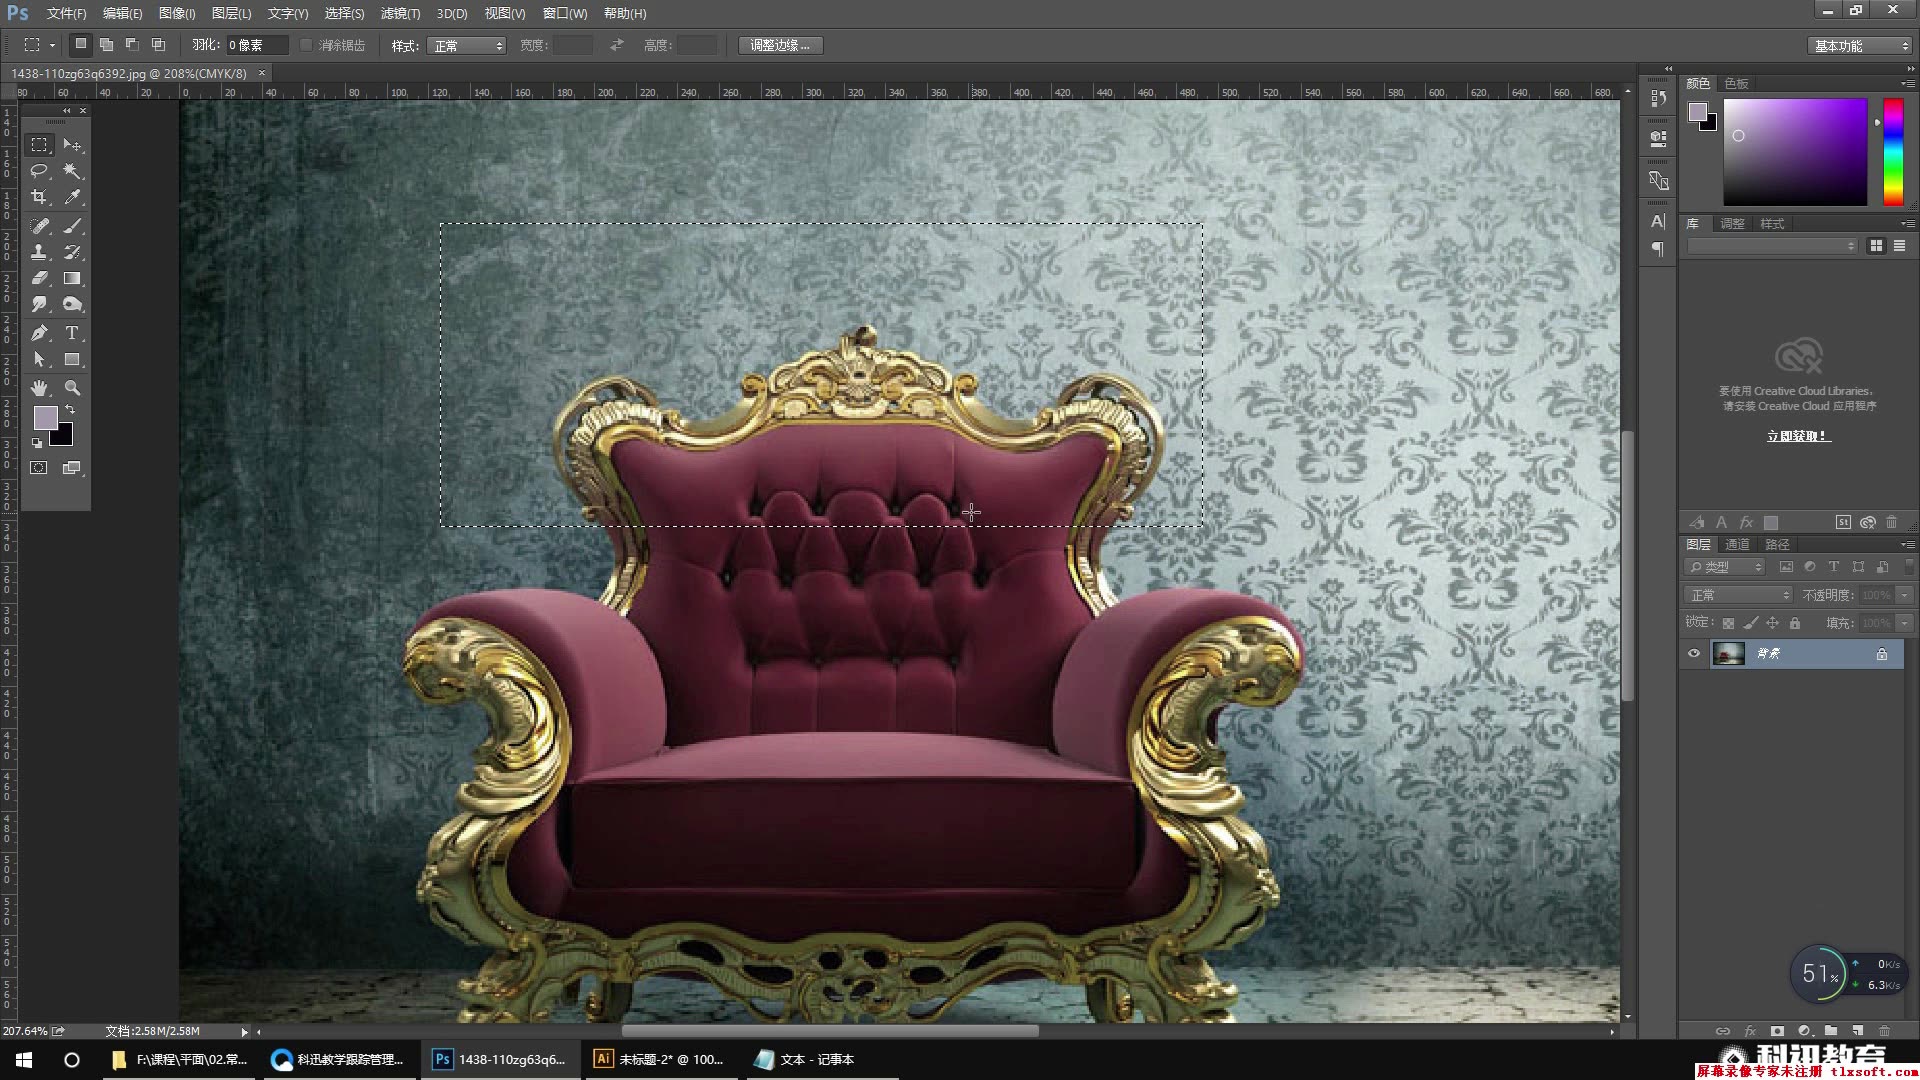Select the Clone Stamp tool
The width and height of the screenshot is (1920, 1080).
[39, 252]
